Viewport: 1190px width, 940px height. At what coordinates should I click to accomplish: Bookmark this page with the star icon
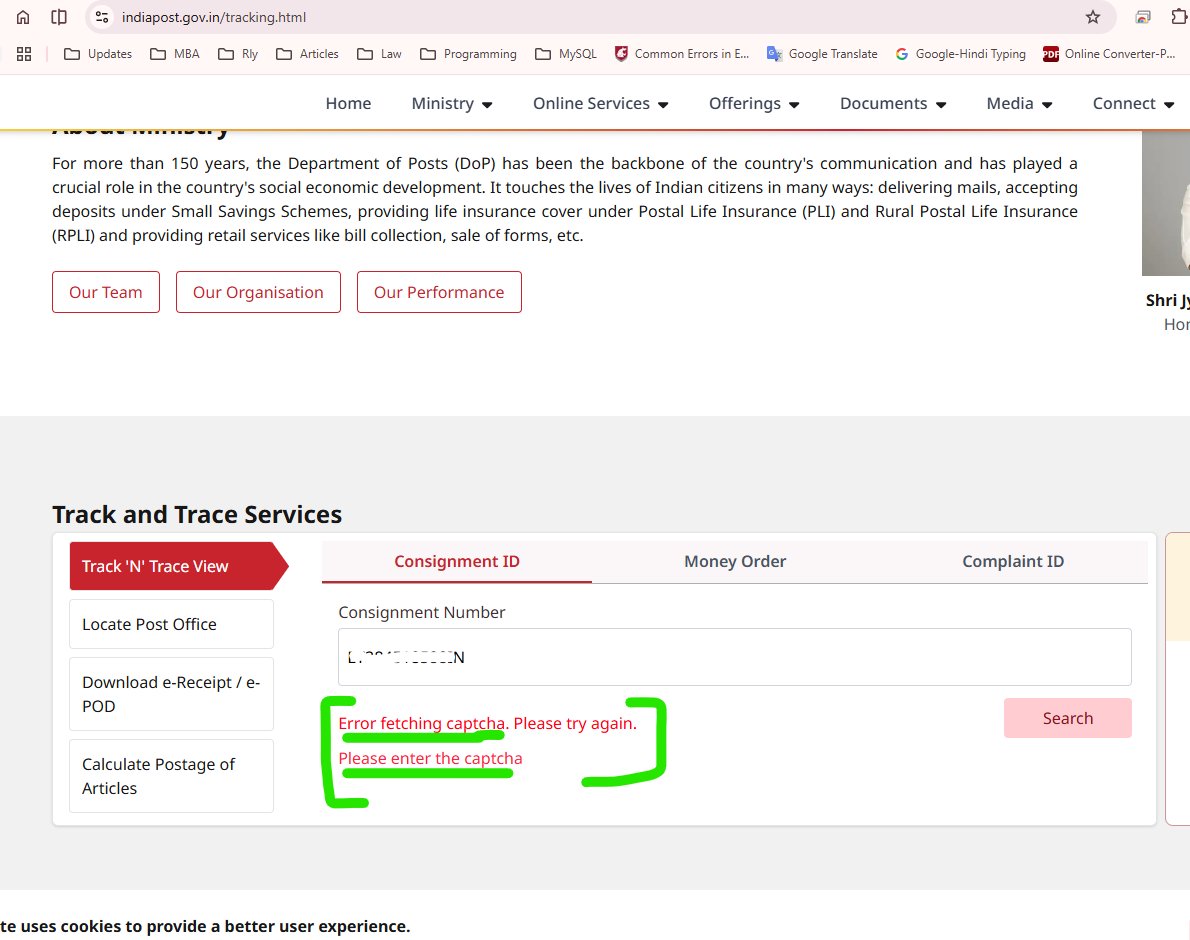(x=1092, y=17)
